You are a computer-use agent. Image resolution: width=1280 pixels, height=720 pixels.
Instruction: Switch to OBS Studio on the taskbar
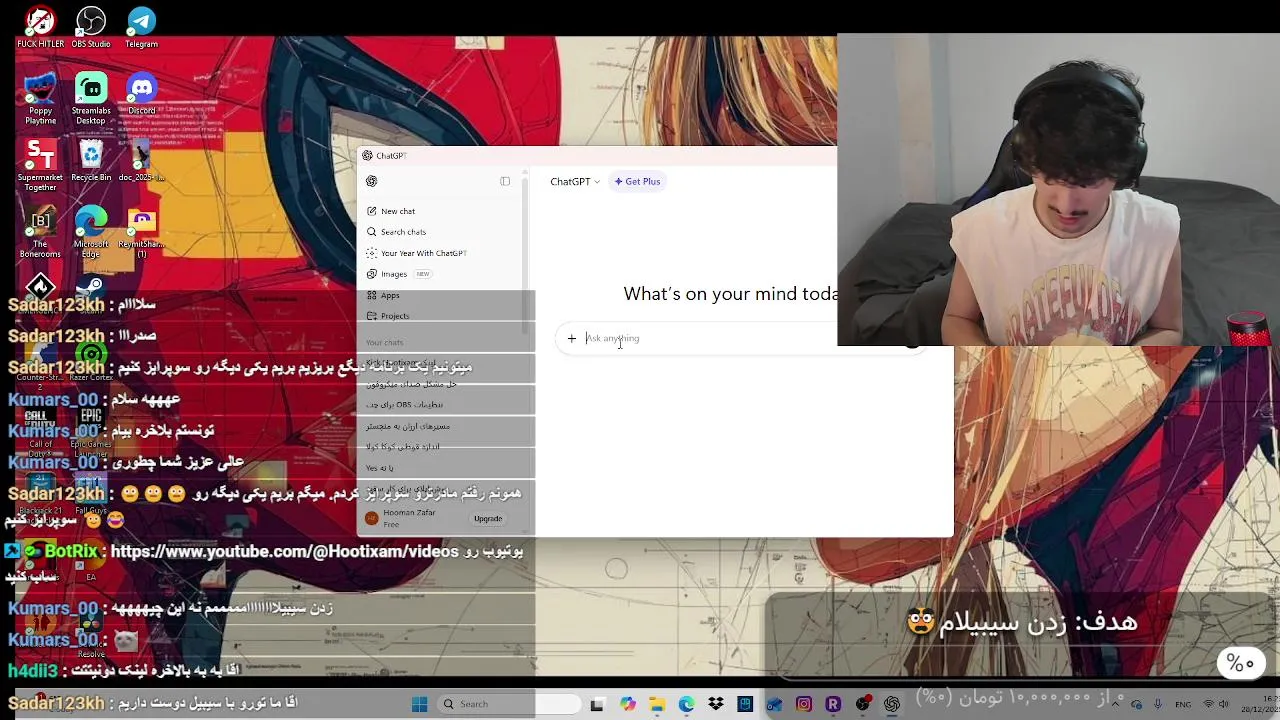[x=863, y=704]
